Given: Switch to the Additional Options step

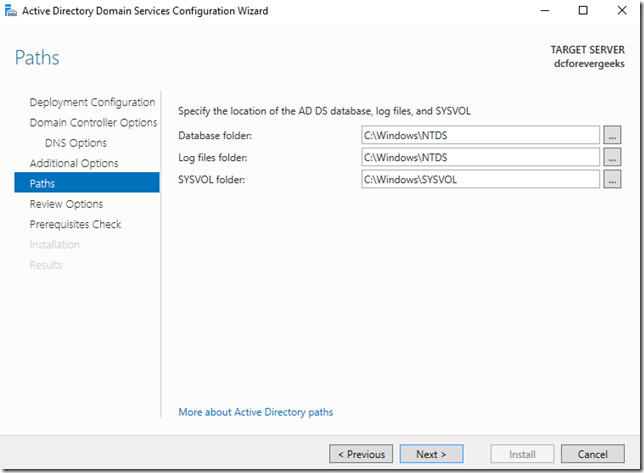Looking at the screenshot, I should tap(74, 163).
